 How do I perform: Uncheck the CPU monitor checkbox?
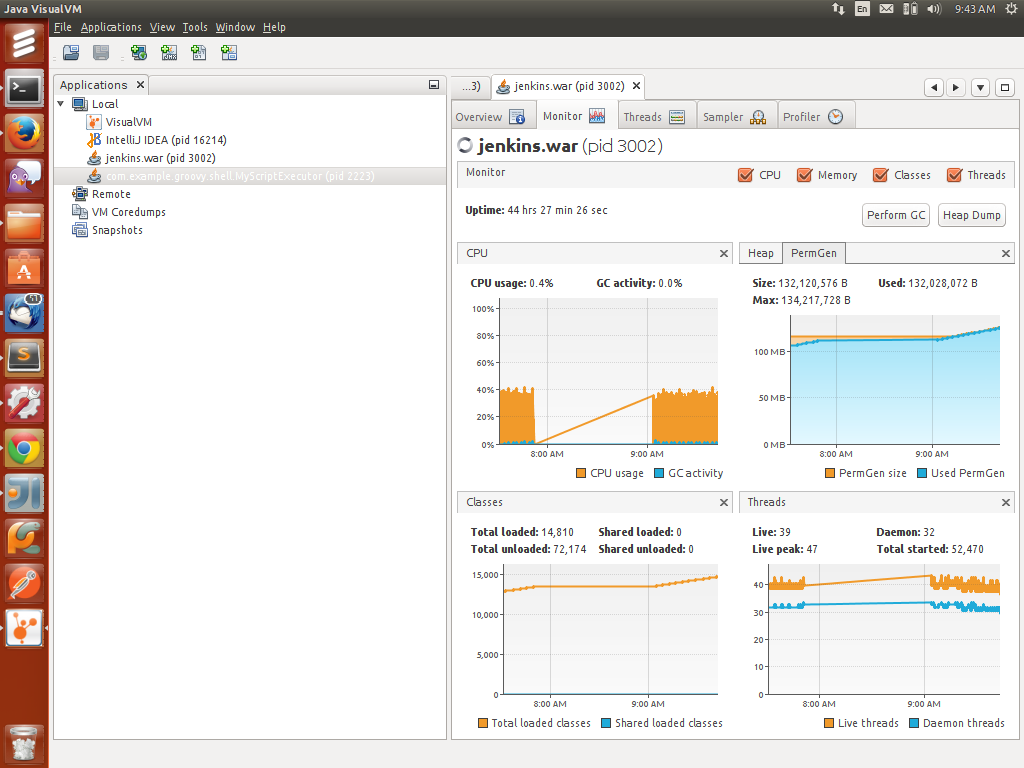[x=745, y=175]
